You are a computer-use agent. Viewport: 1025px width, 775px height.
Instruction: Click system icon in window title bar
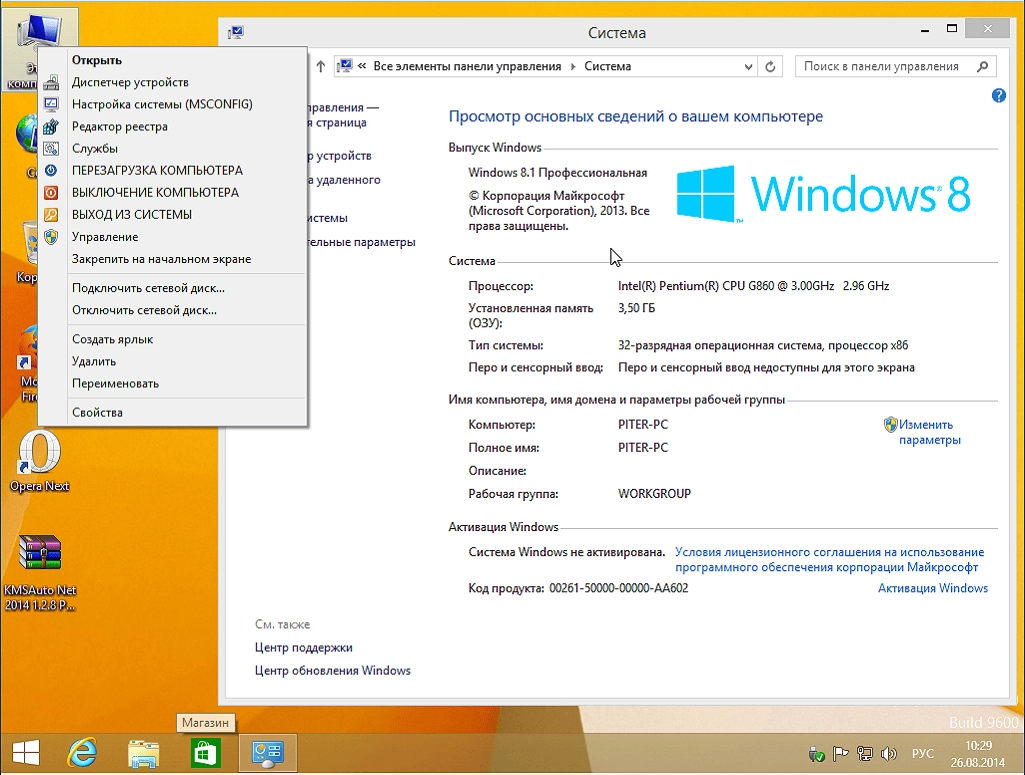click(235, 33)
